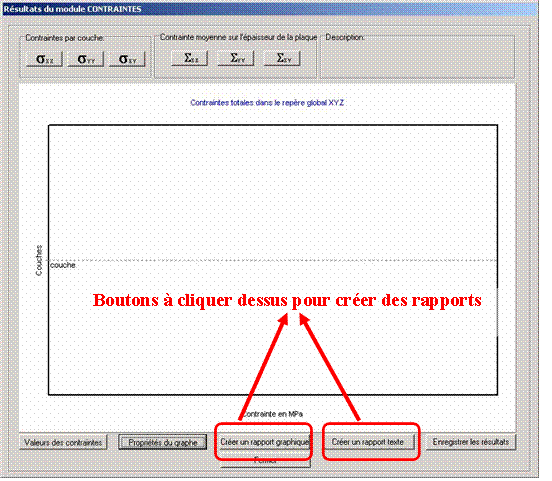Image resolution: width=552 pixels, height=481 pixels.
Task: Click Enregistrer les résultats
Action: point(471,442)
